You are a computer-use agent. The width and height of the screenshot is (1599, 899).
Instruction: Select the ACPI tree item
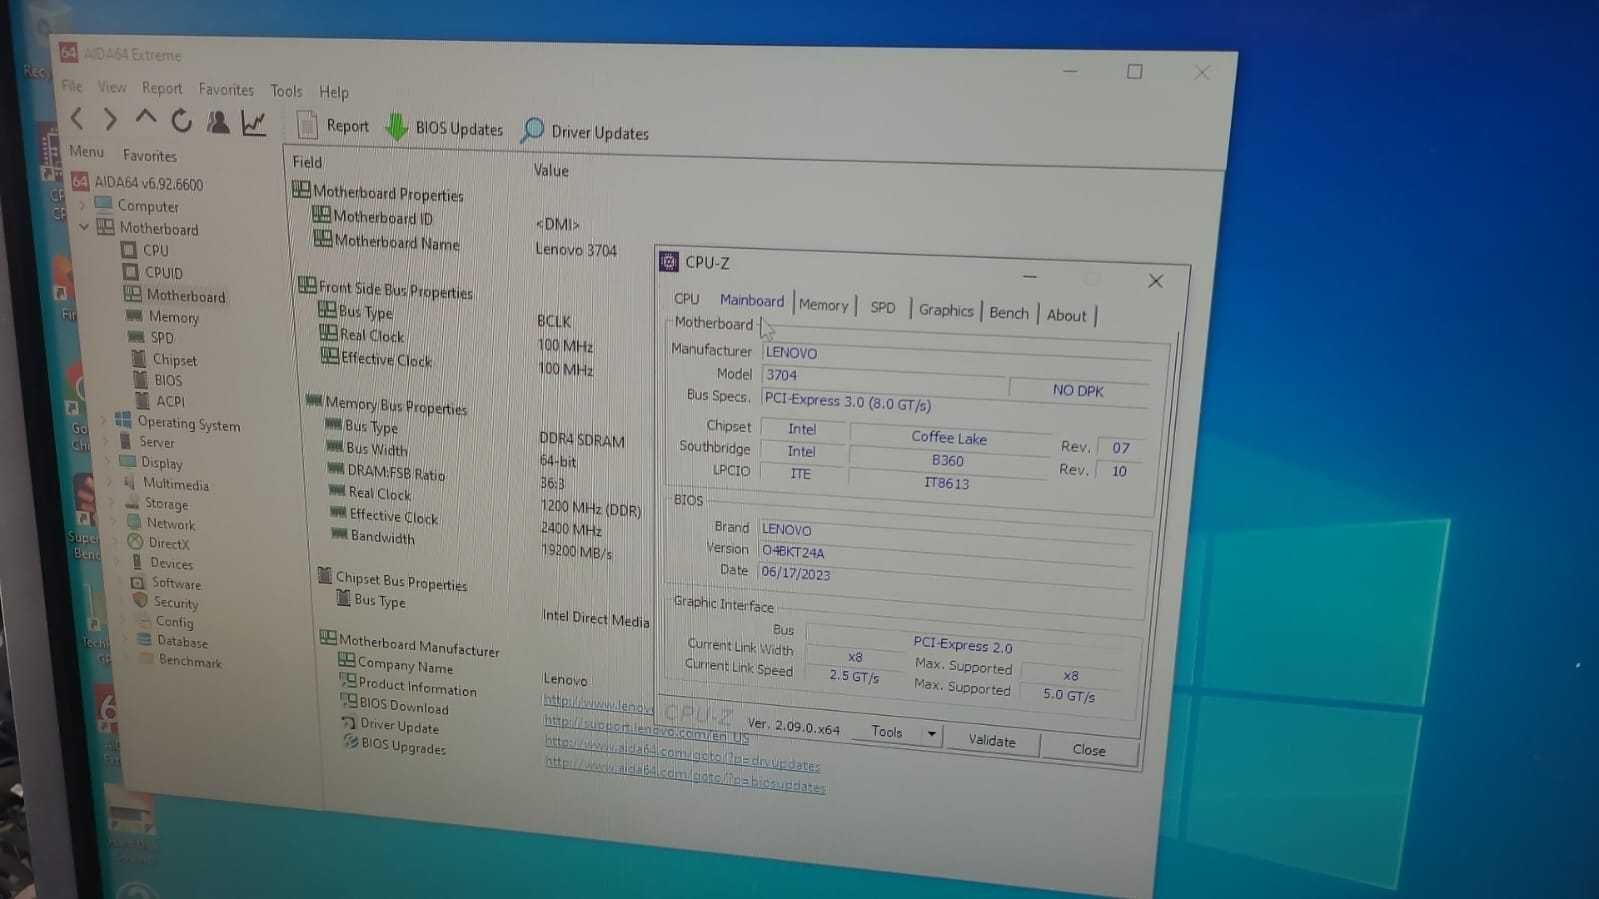tap(160, 401)
